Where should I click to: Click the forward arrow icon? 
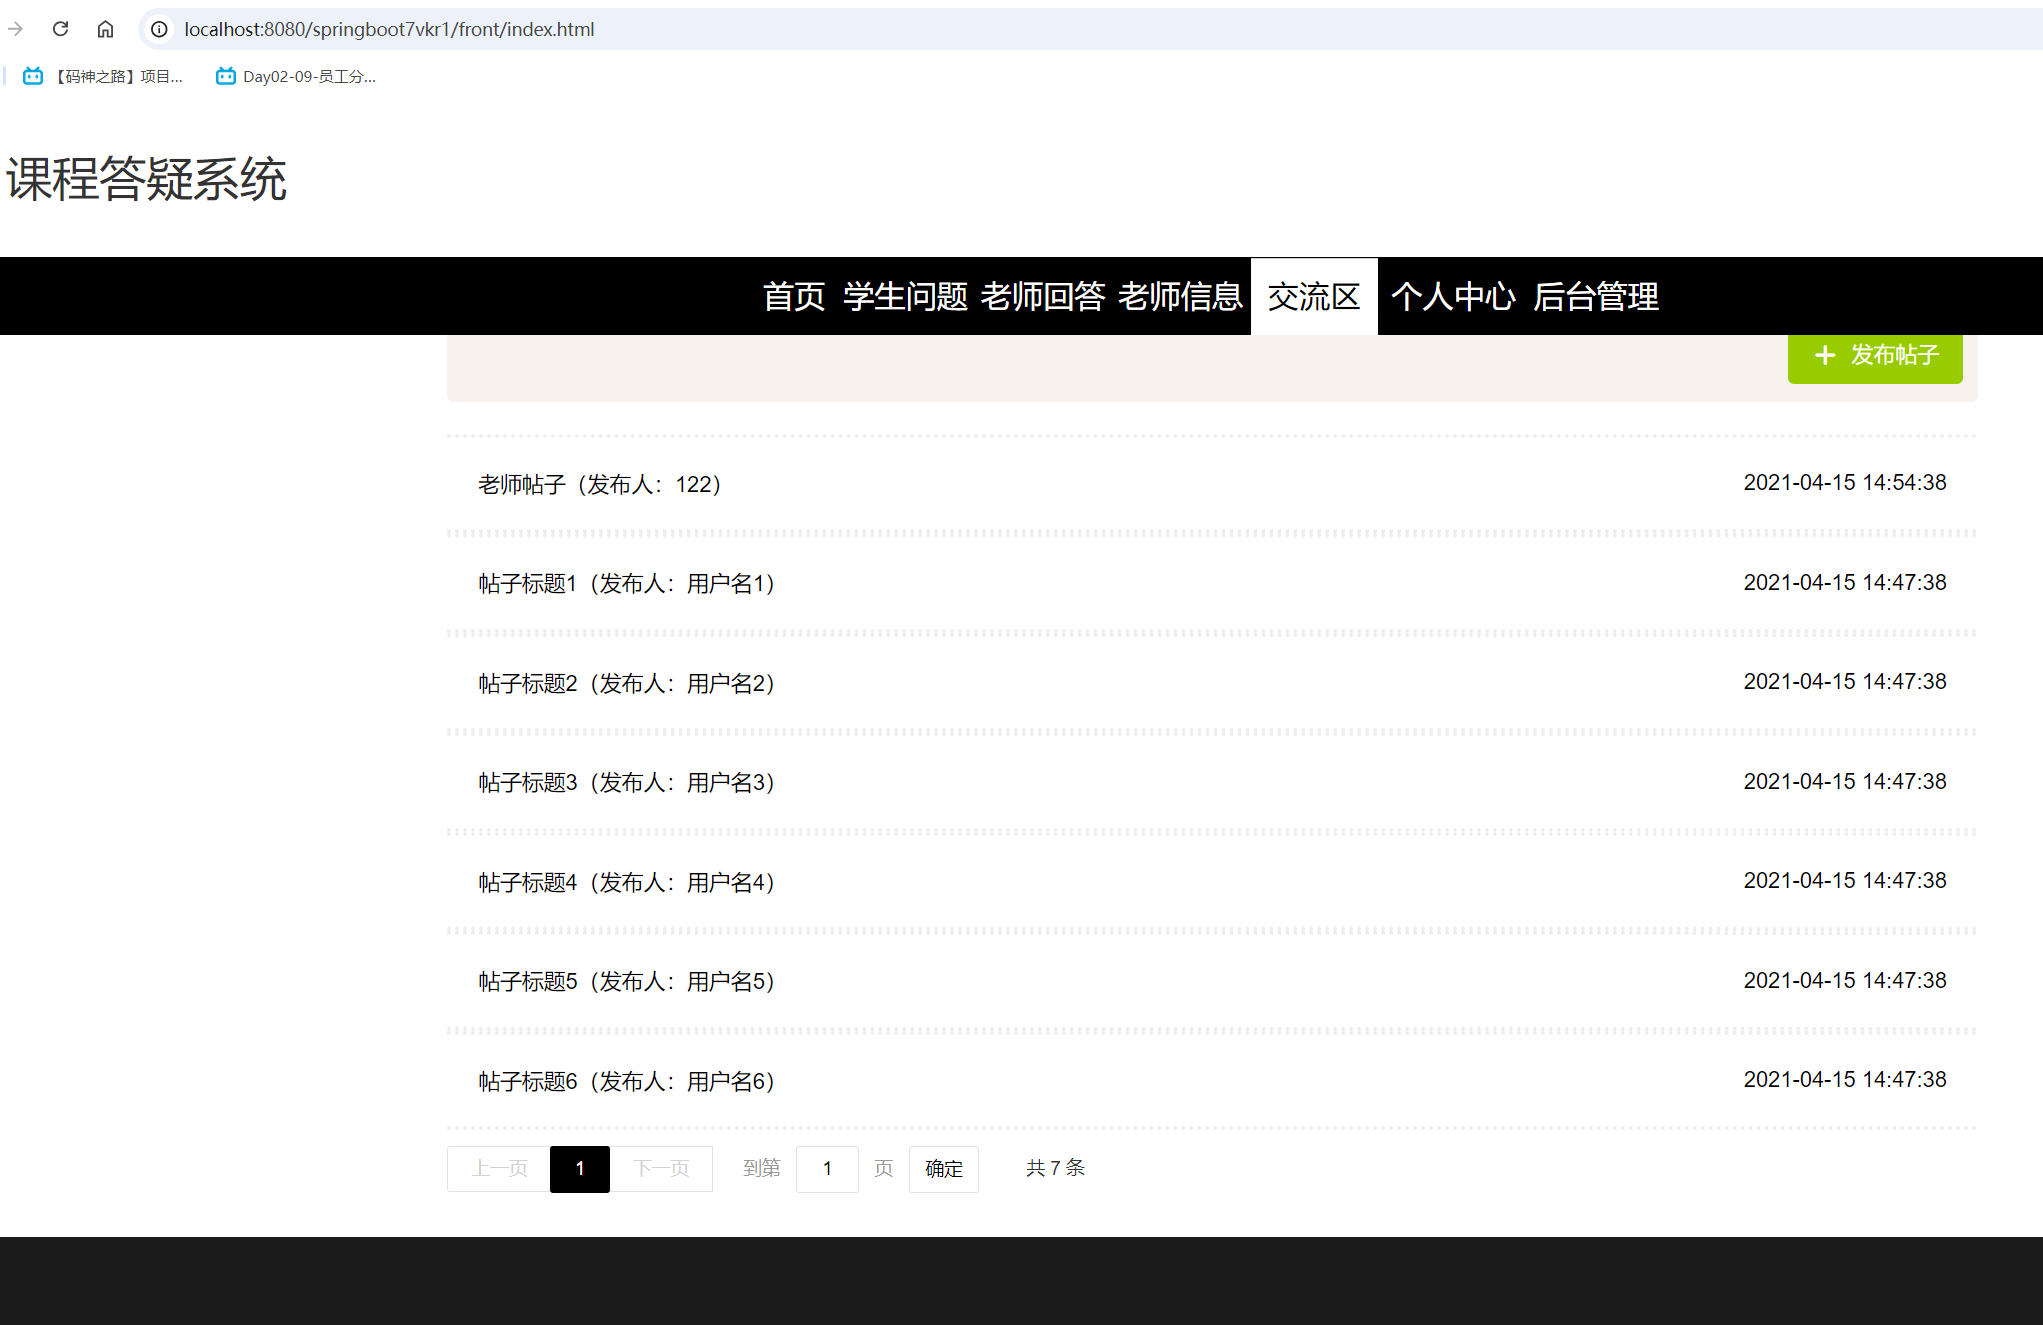point(15,29)
